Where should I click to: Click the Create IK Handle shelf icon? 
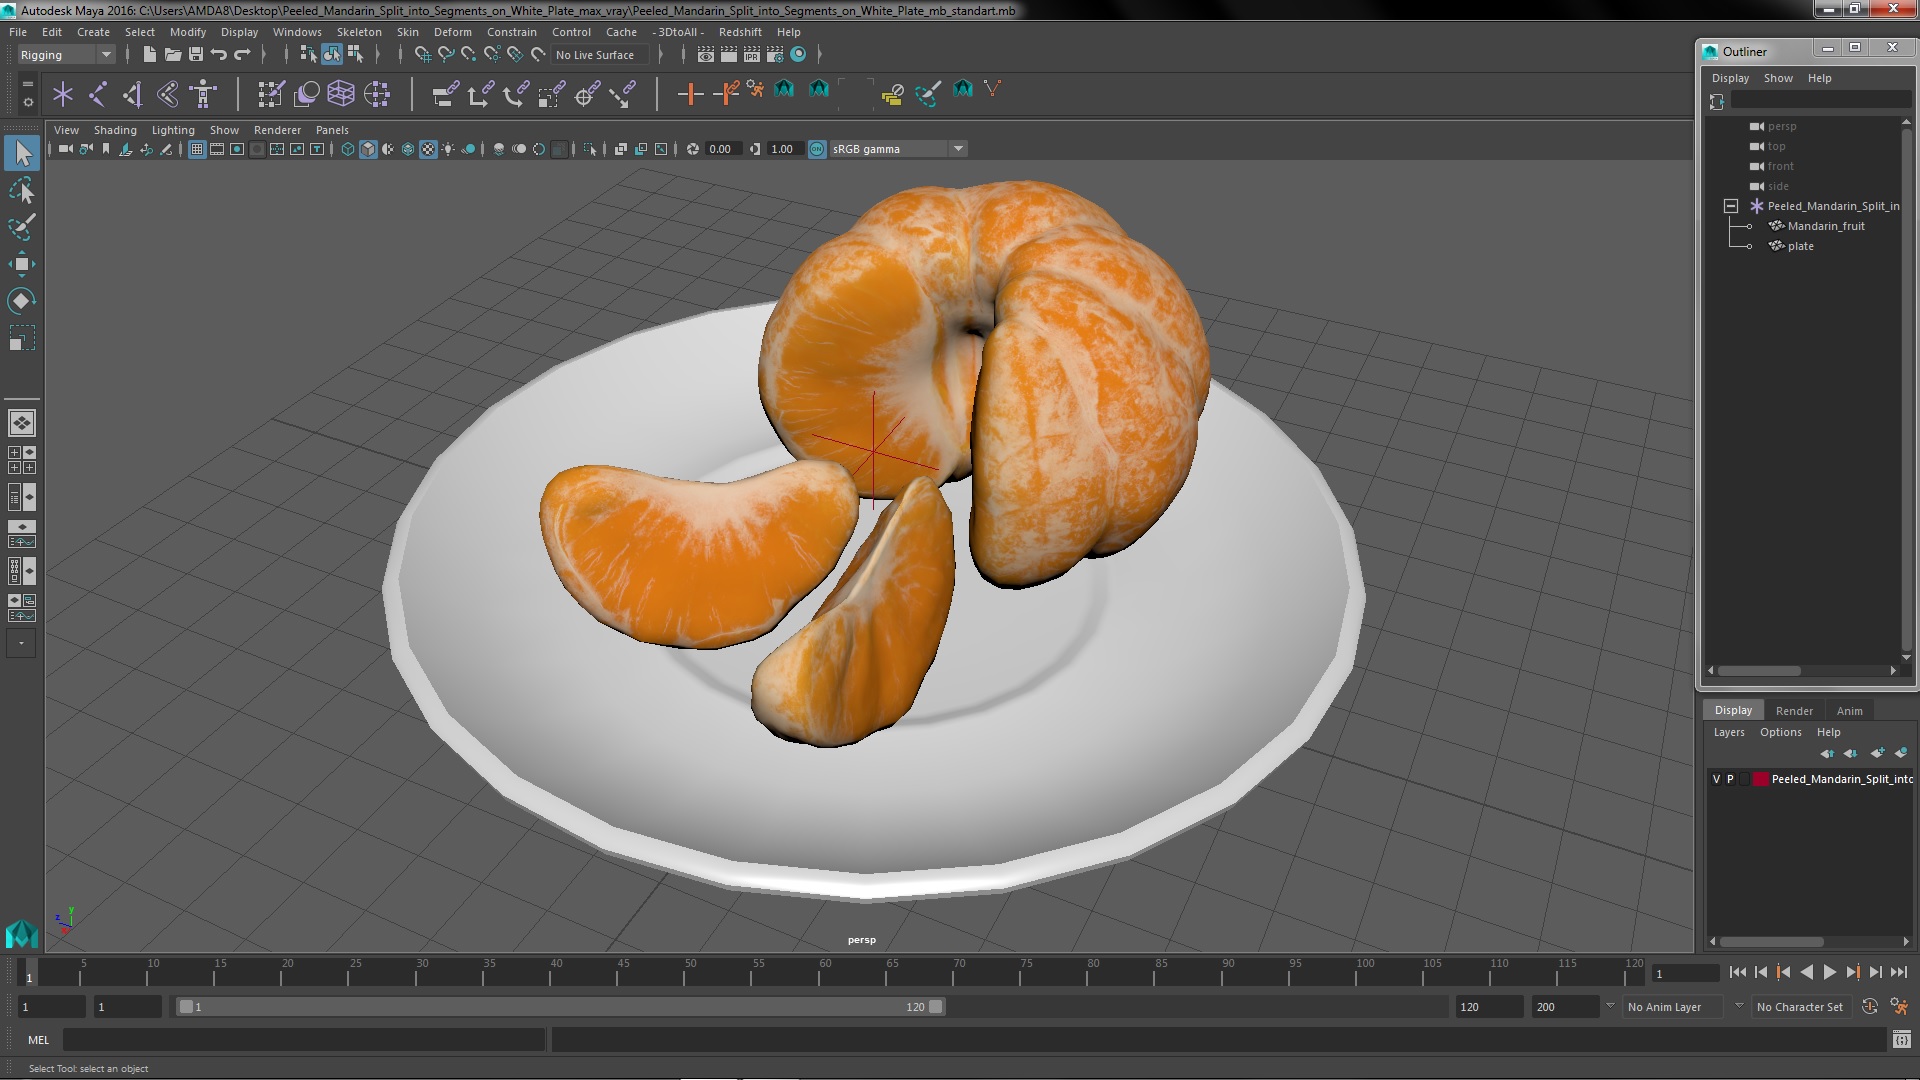tap(133, 94)
